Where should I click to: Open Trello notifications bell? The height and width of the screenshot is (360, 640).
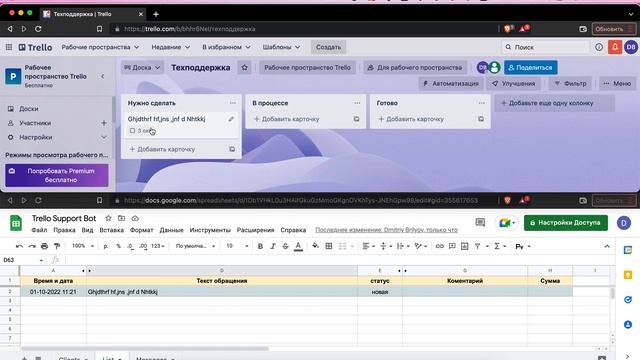[x=615, y=47]
